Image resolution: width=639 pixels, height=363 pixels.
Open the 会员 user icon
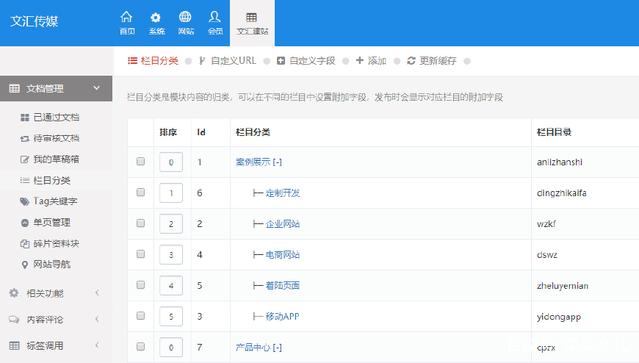pos(215,17)
